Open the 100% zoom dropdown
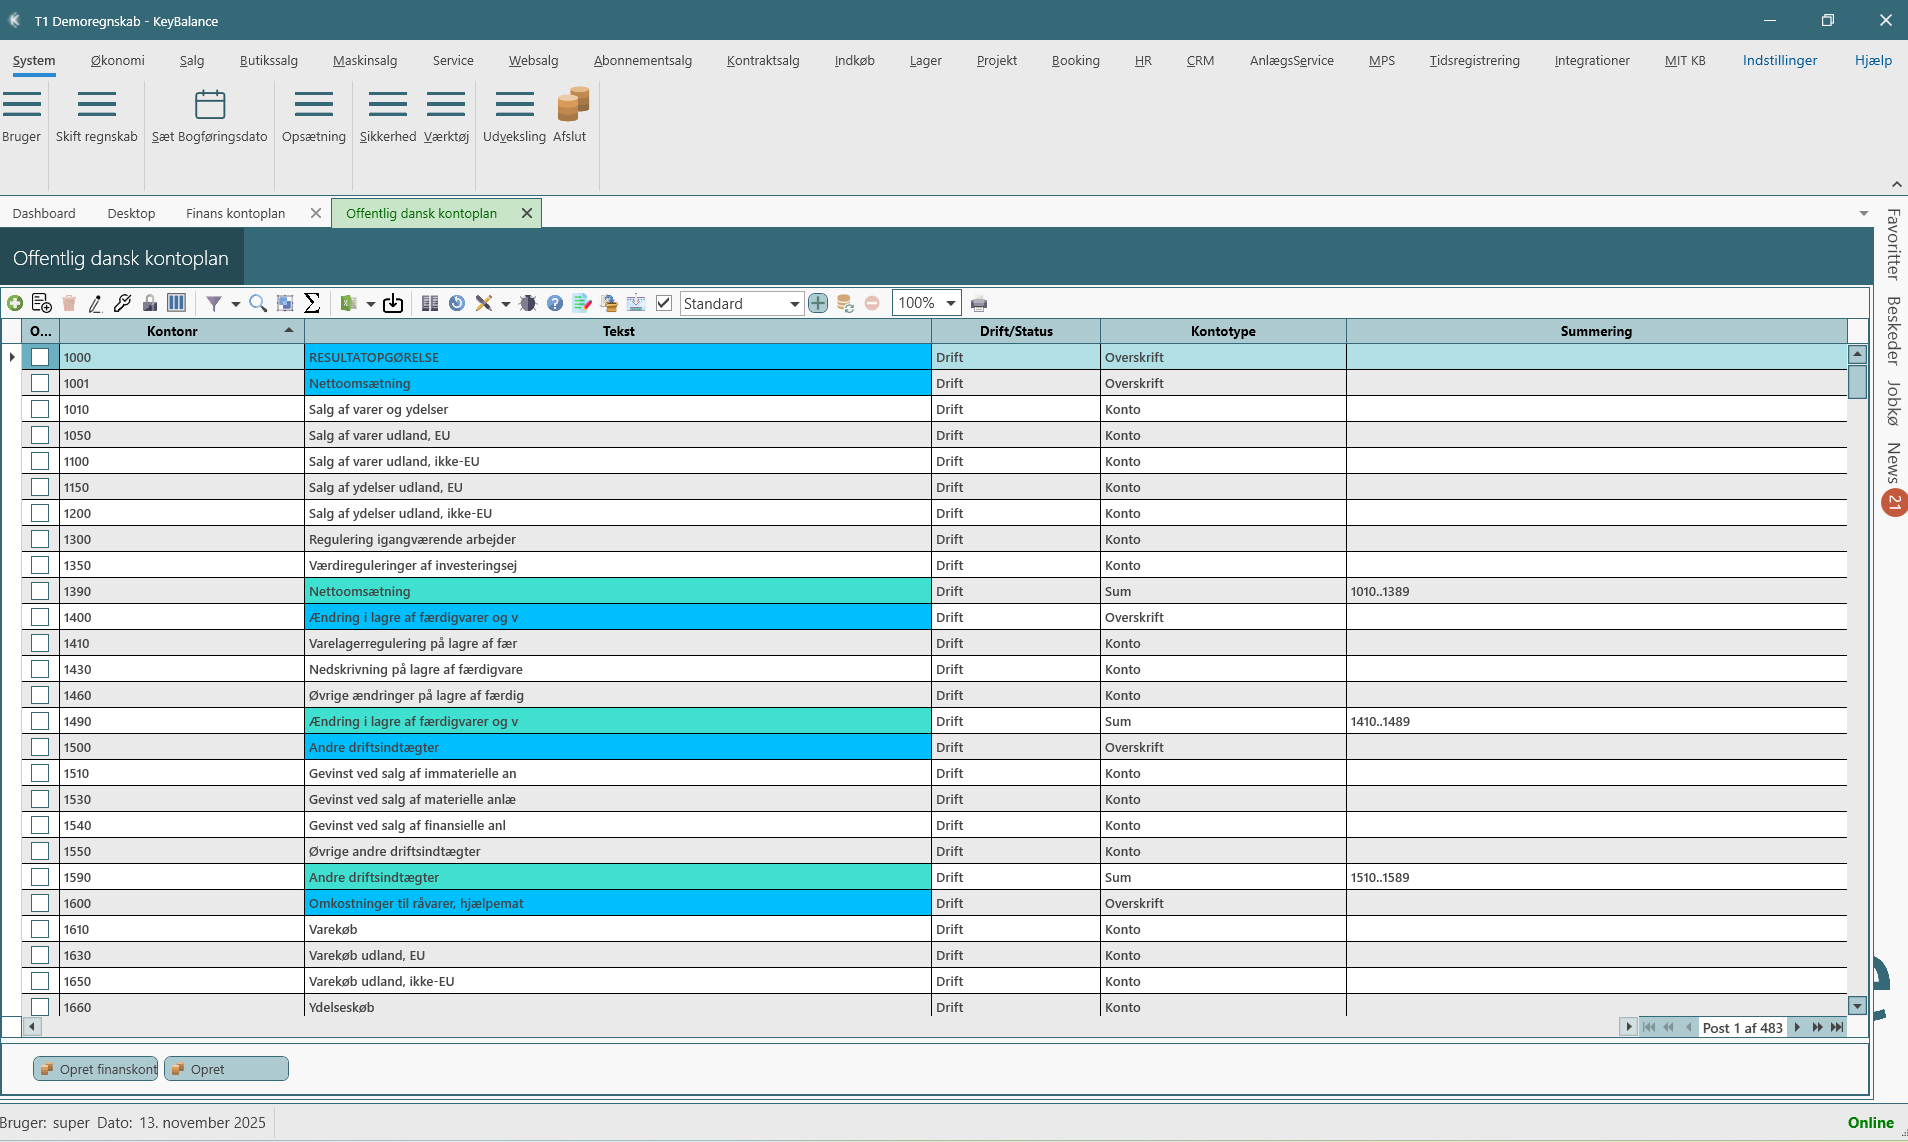The image size is (1908, 1142). point(950,303)
